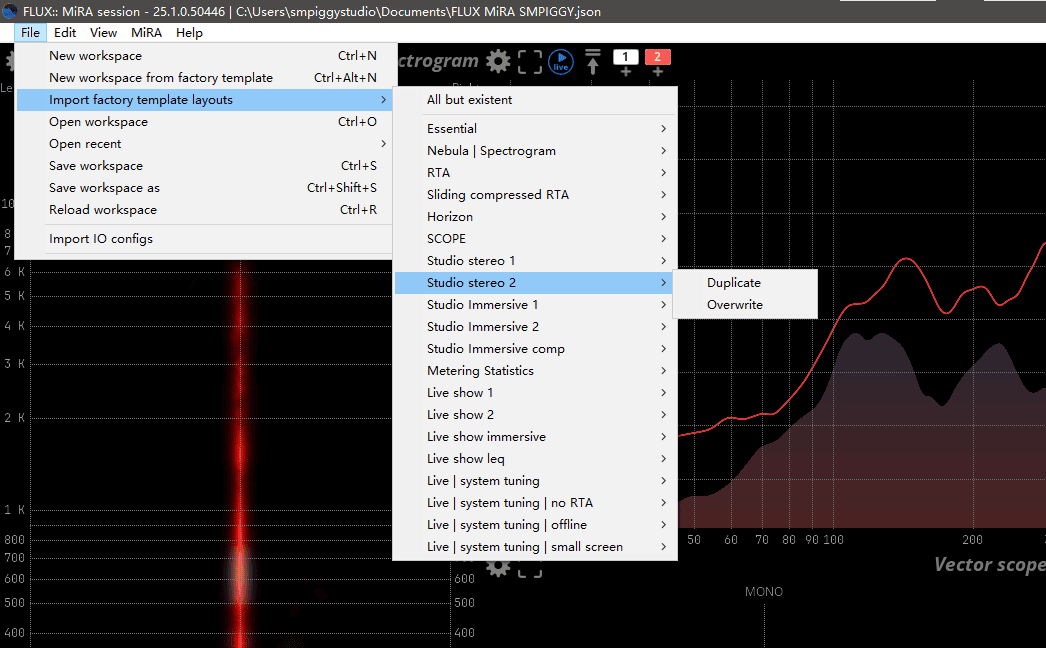Click the upward arrow push icon
Screen dimensions: 1046x648
pyautogui.click(x=592, y=61)
